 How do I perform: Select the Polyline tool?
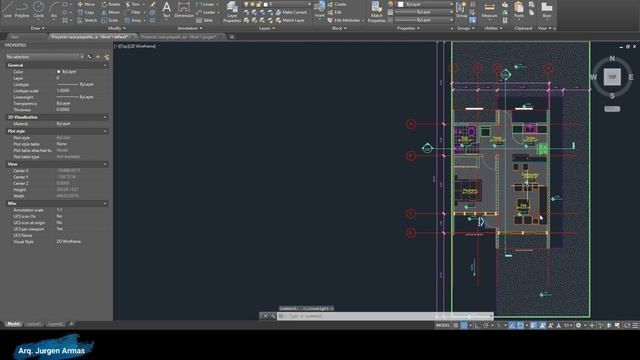coord(22,9)
